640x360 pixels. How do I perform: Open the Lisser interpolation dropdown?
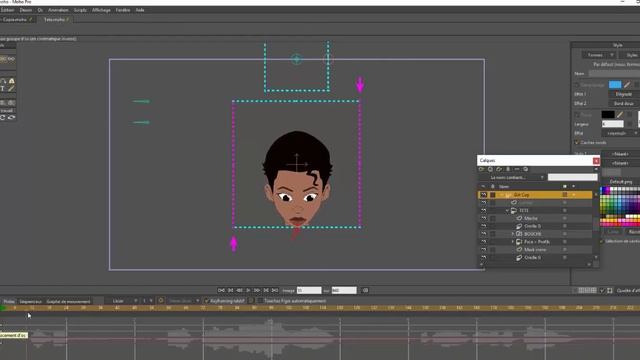click(x=125, y=301)
